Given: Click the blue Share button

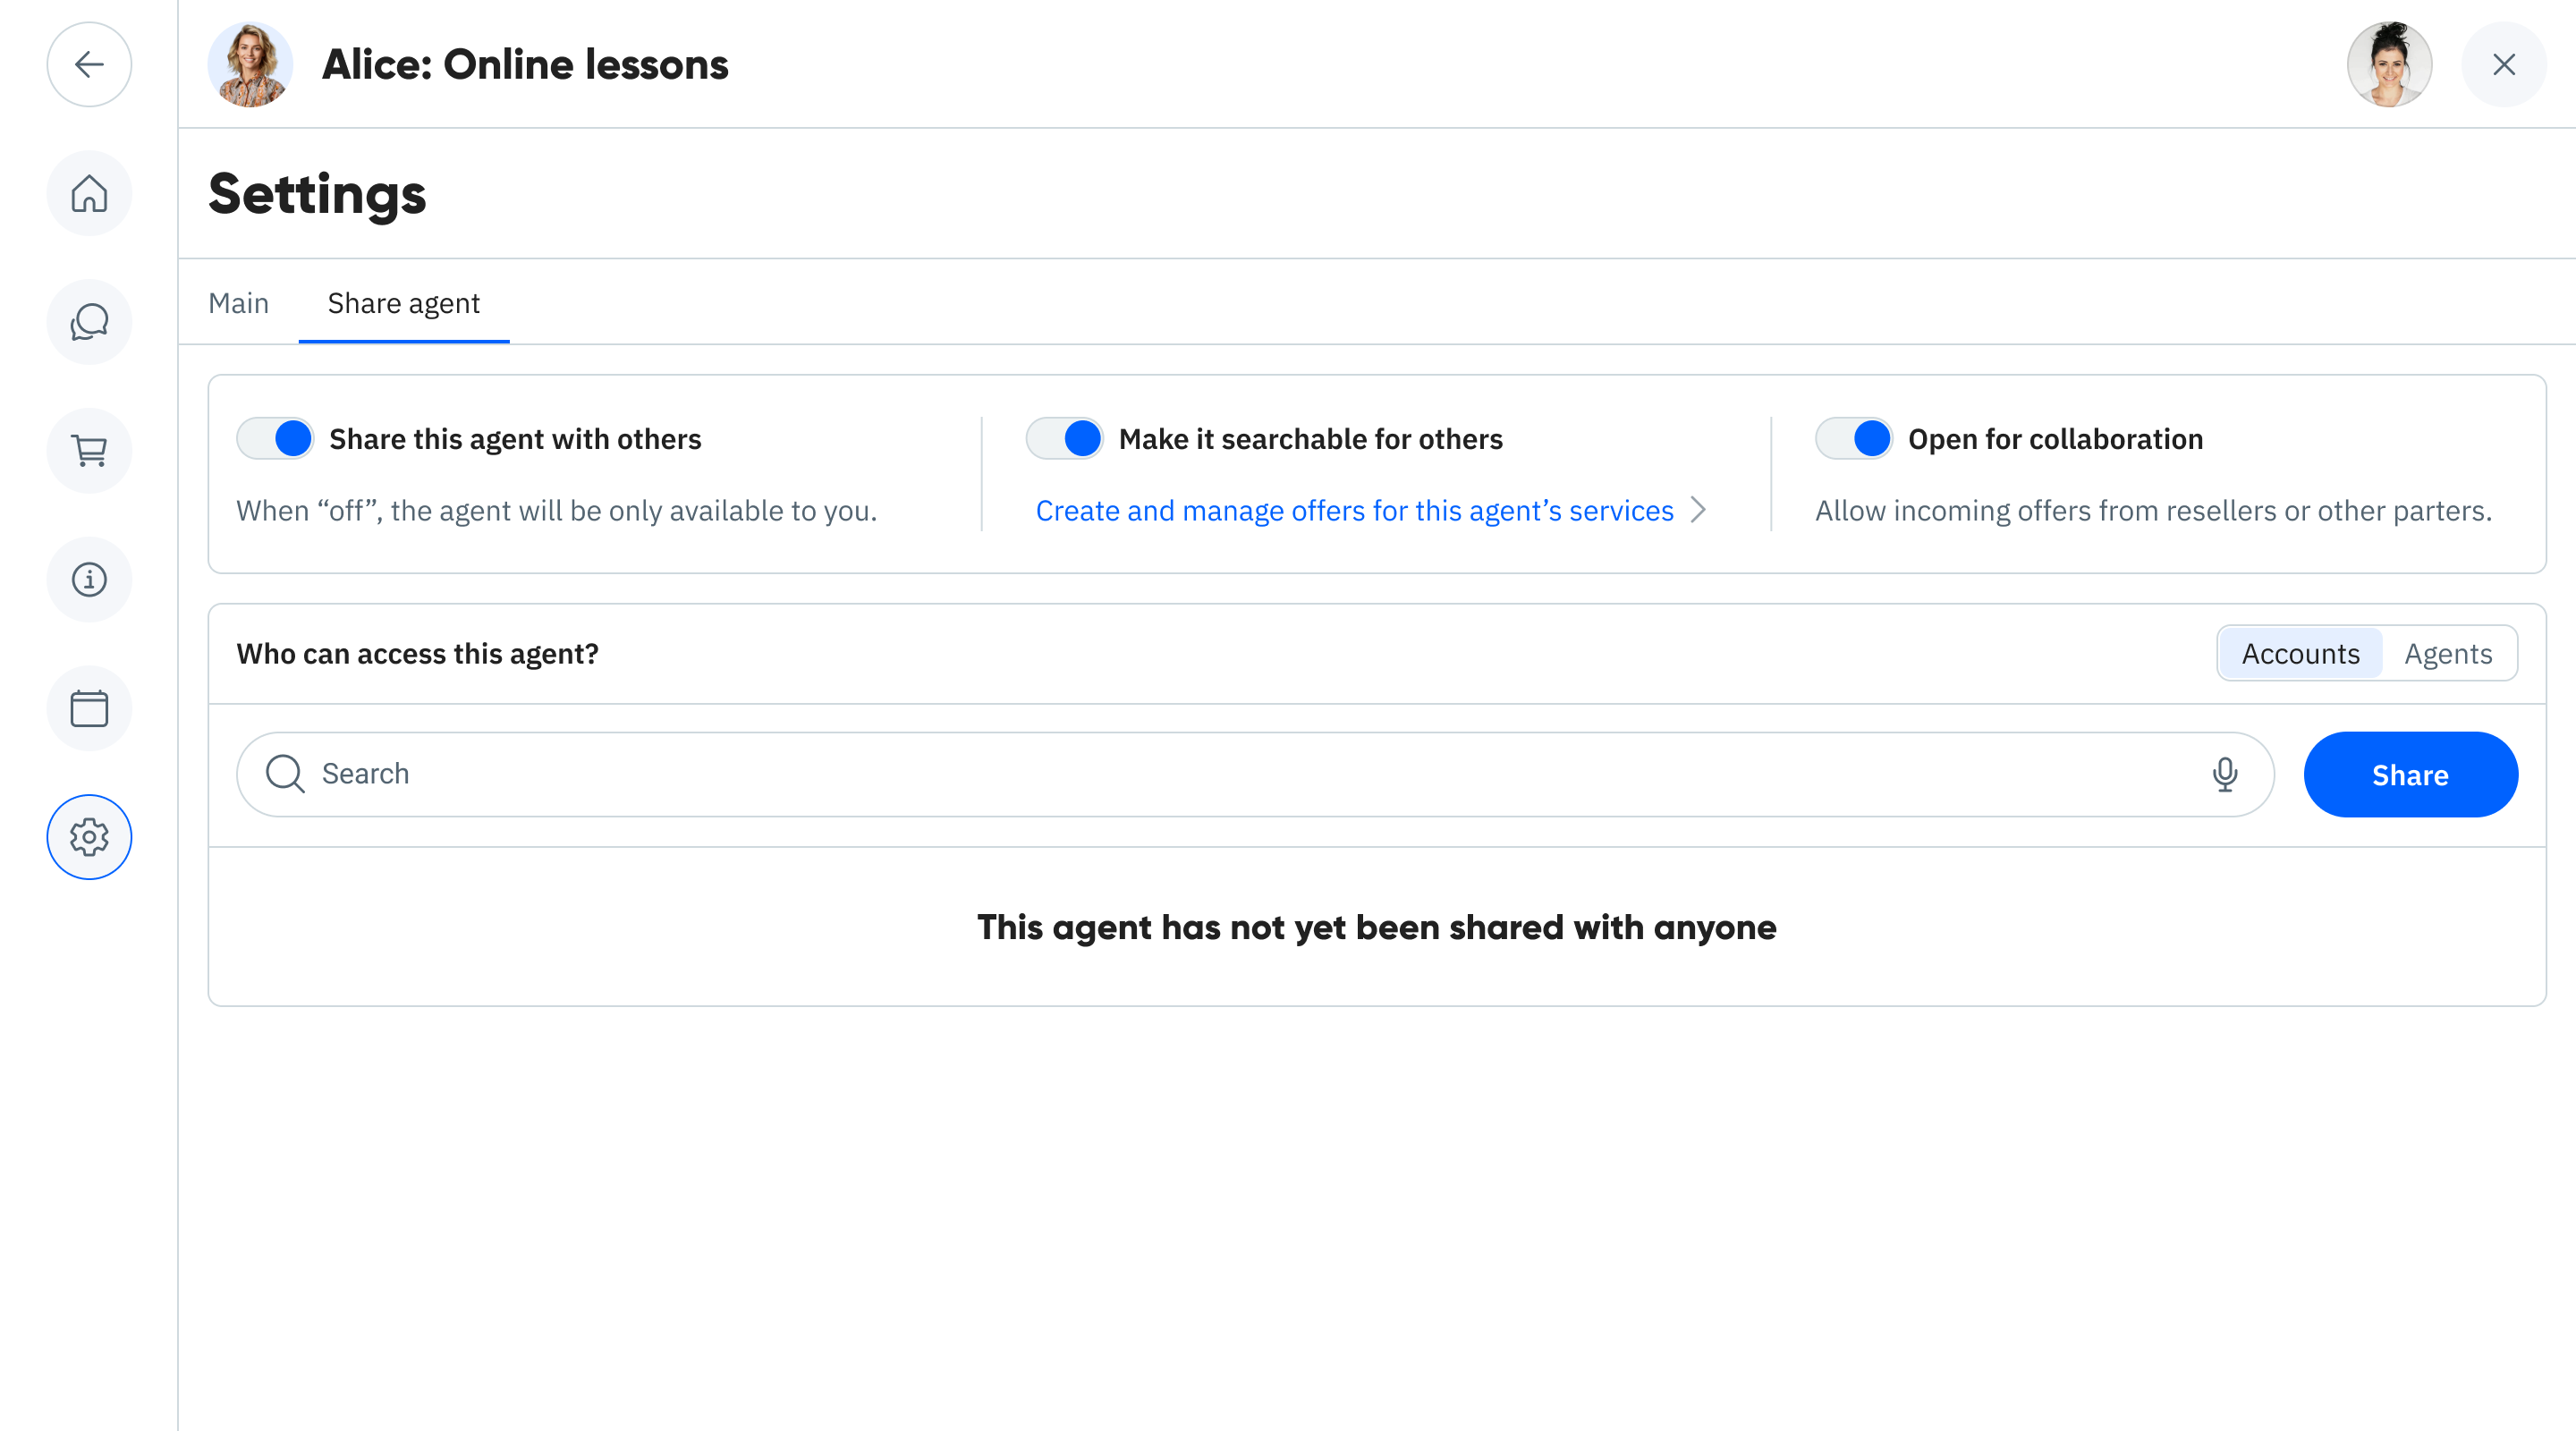Looking at the screenshot, I should [x=2410, y=775].
